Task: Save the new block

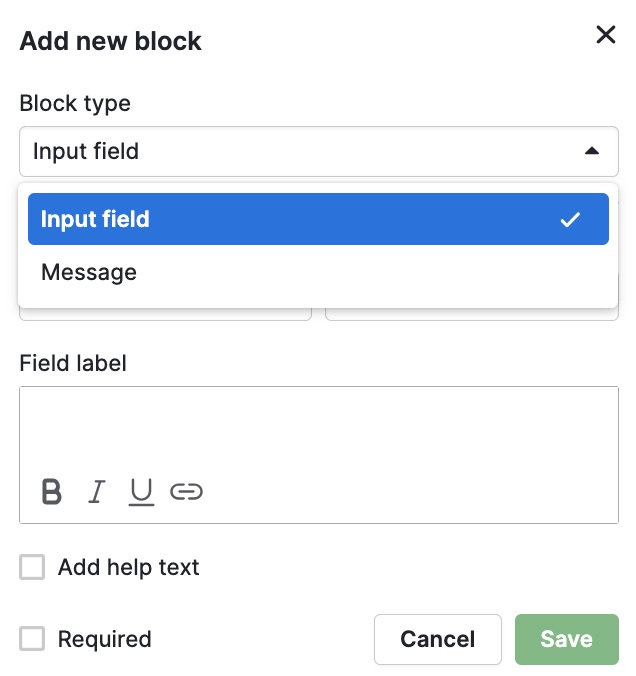Action: pos(567,639)
